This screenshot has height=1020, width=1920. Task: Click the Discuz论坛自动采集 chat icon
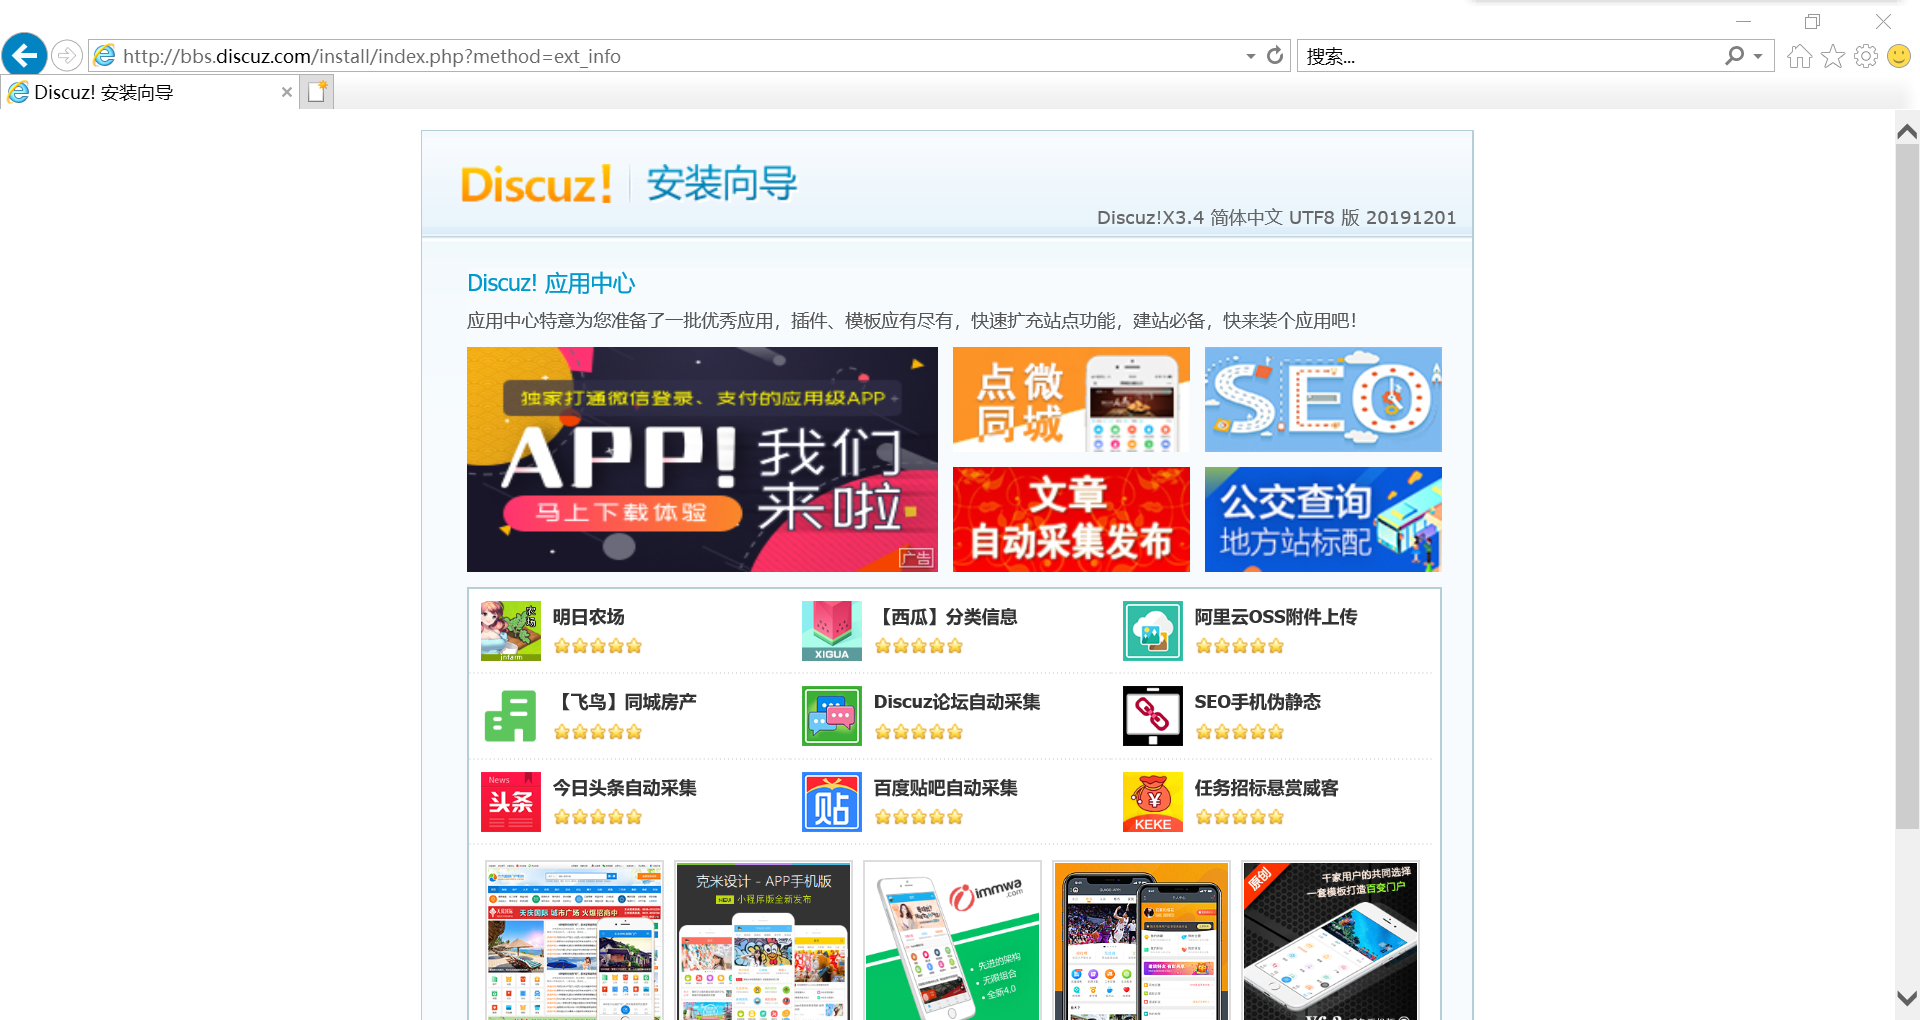pos(832,716)
